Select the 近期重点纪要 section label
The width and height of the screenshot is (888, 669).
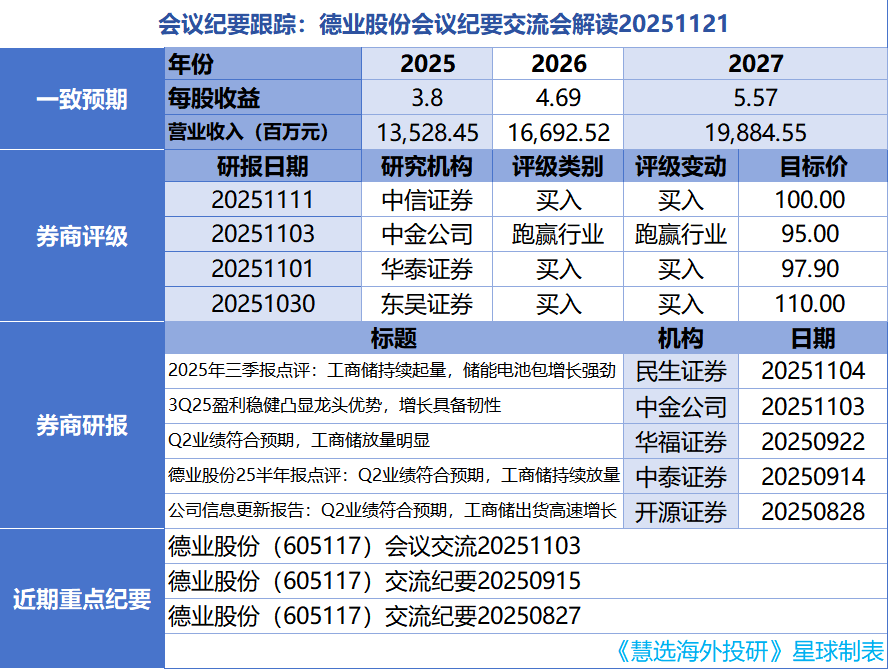point(82,599)
